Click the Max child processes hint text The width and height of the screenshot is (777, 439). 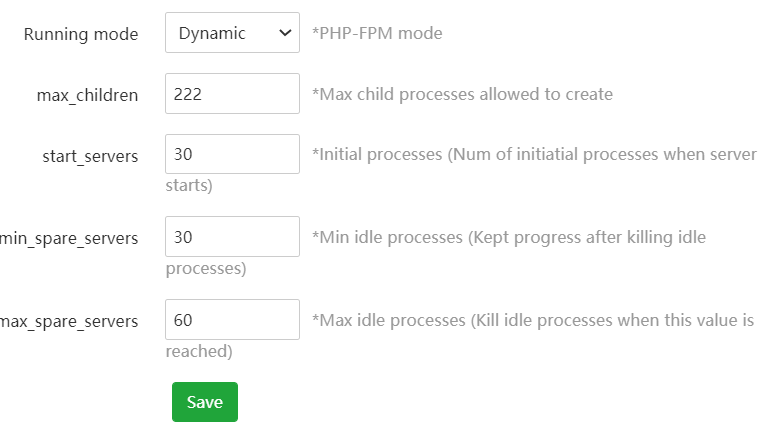462,94
